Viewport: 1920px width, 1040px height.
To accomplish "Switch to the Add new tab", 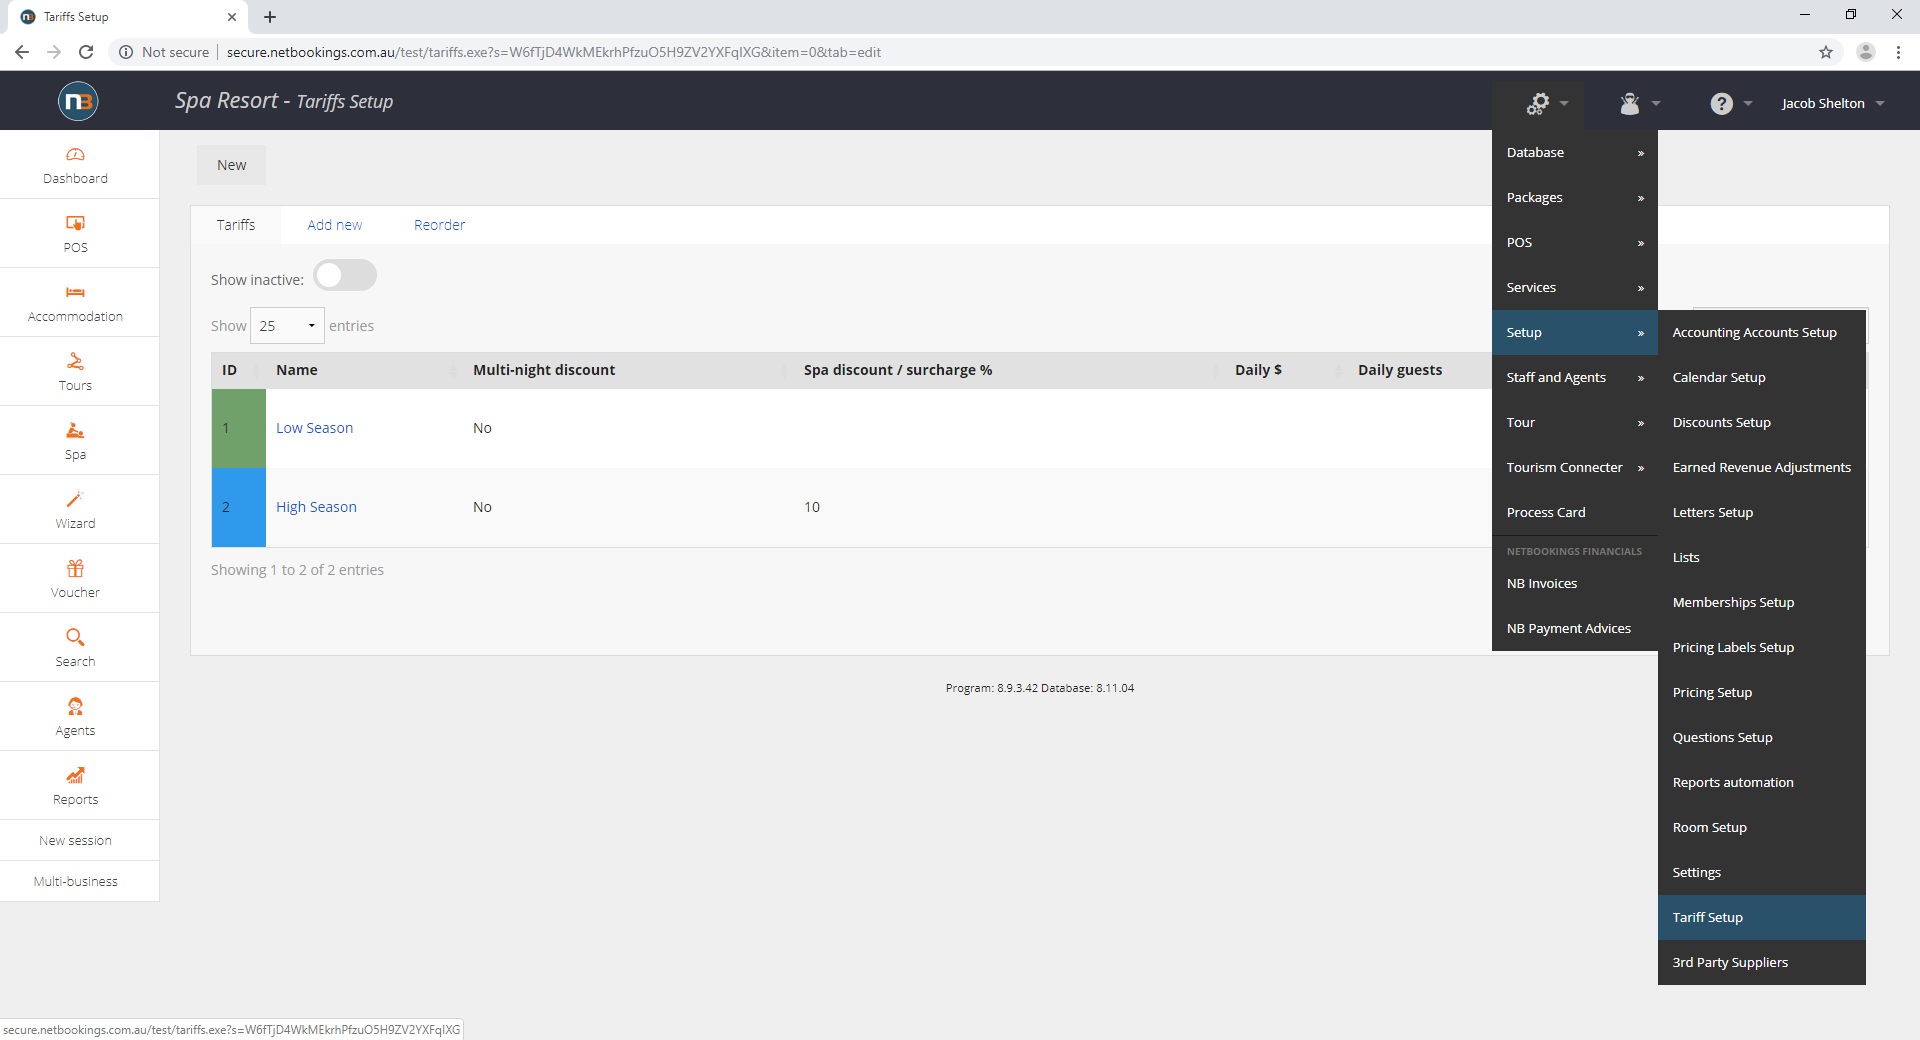I will [x=335, y=225].
